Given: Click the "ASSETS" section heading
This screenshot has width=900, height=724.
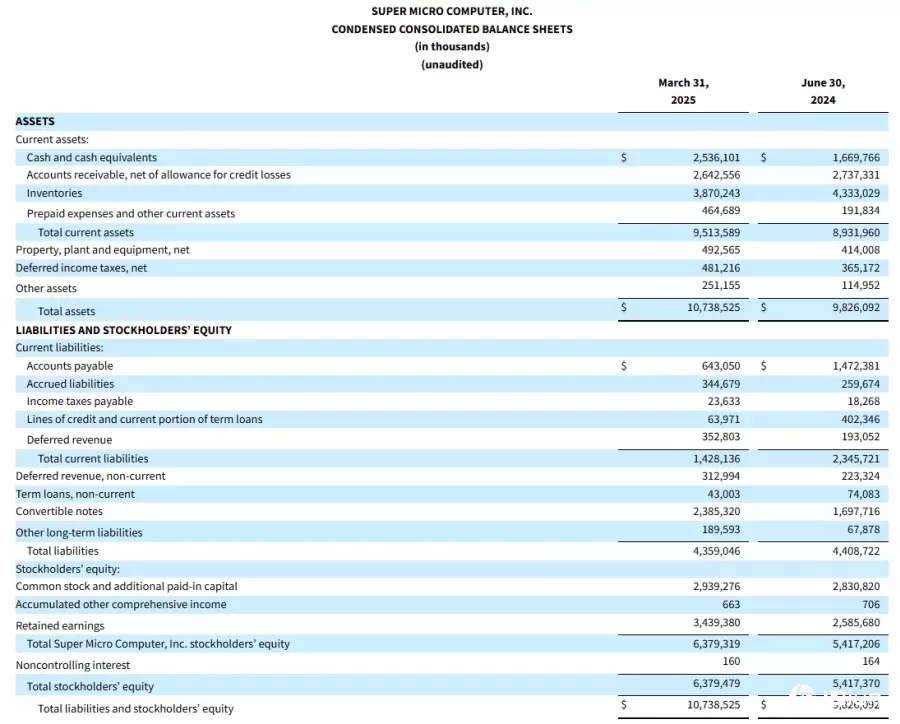Looking at the screenshot, I should 35,121.
